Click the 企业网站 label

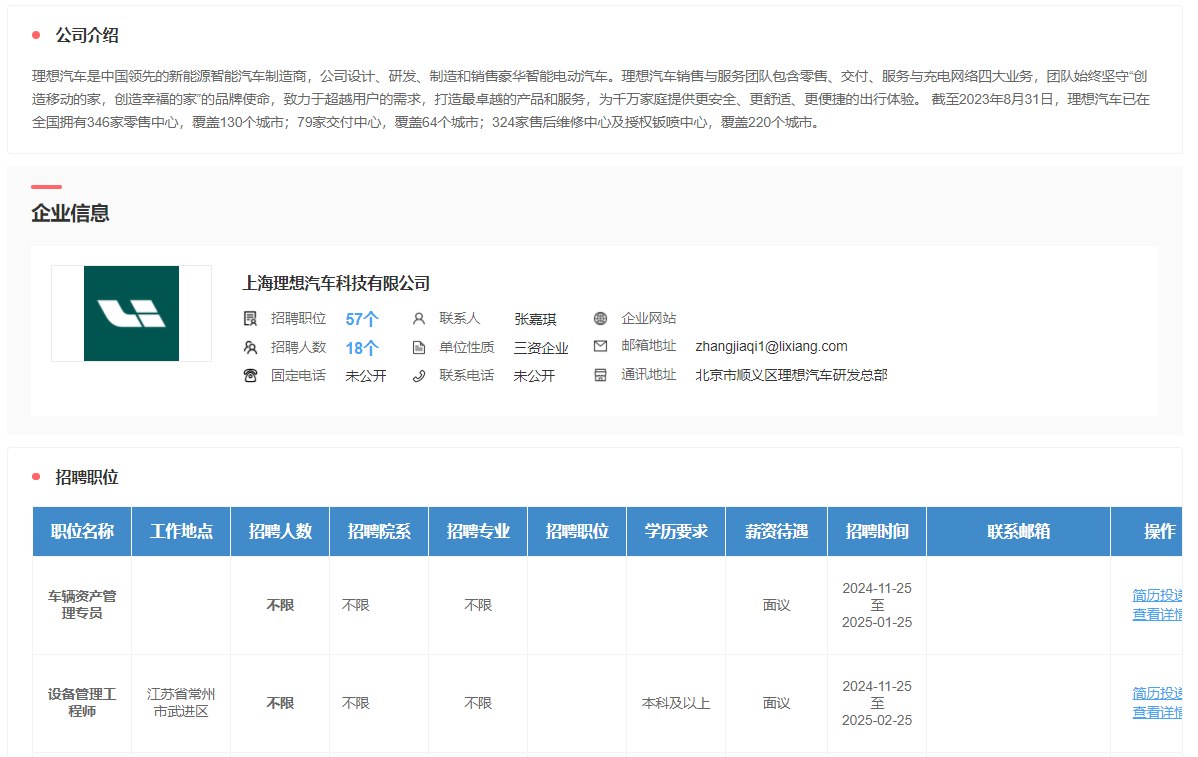[x=649, y=319]
